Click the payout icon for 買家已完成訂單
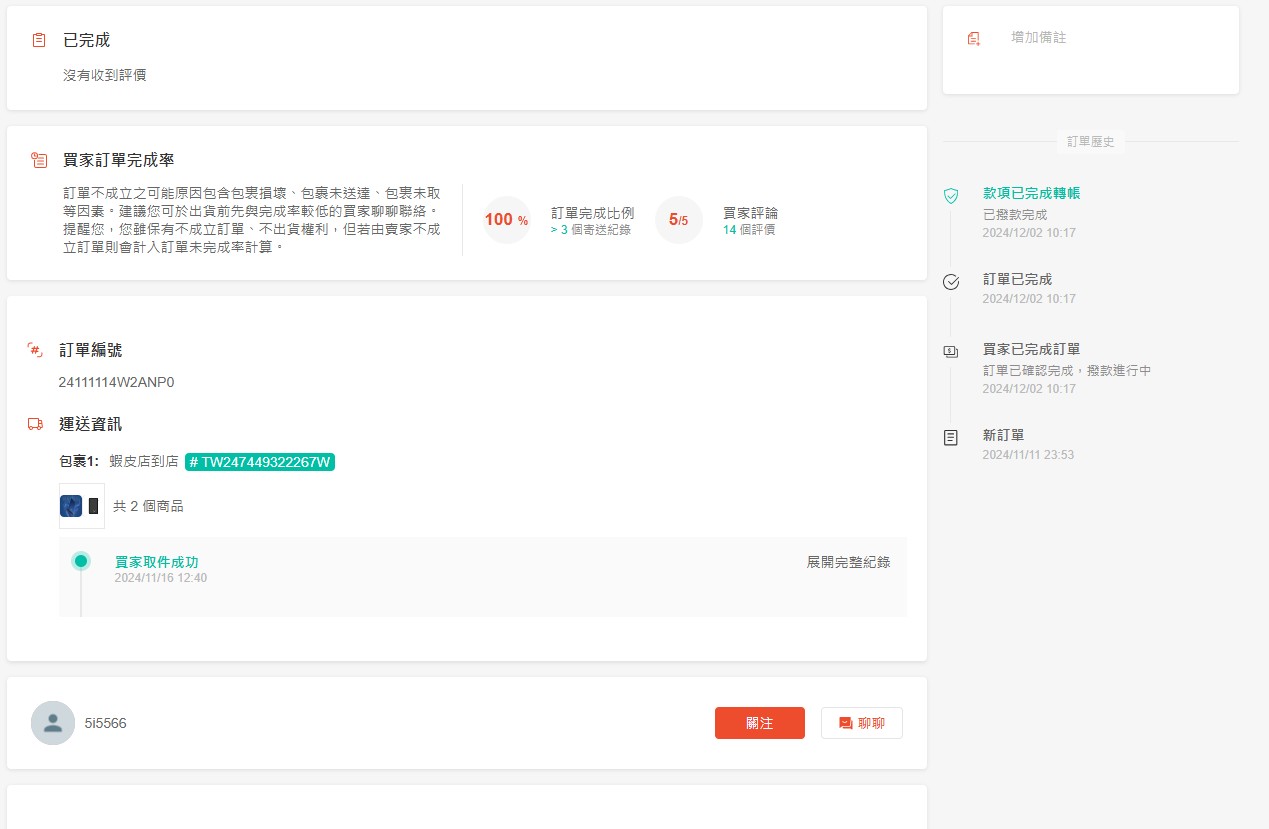The width and height of the screenshot is (1269, 829). [951, 352]
